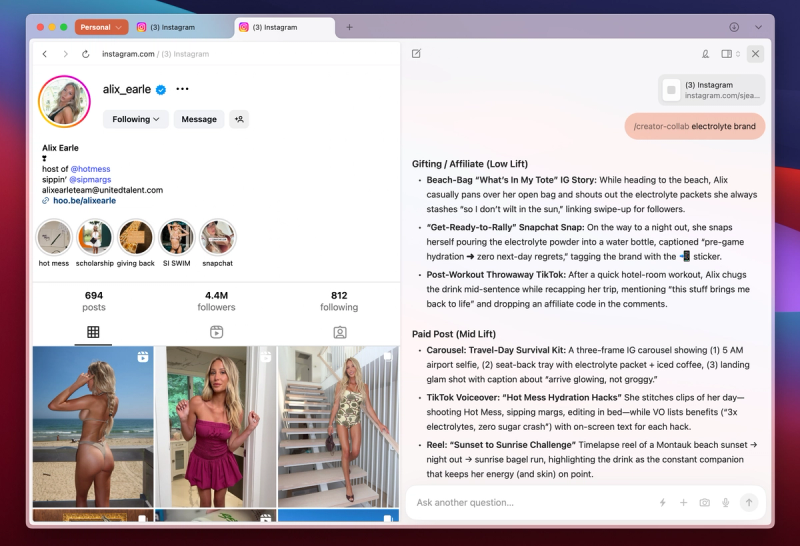Click the lightning bolt shortcuts icon
This screenshot has height=546, width=800.
coord(662,503)
